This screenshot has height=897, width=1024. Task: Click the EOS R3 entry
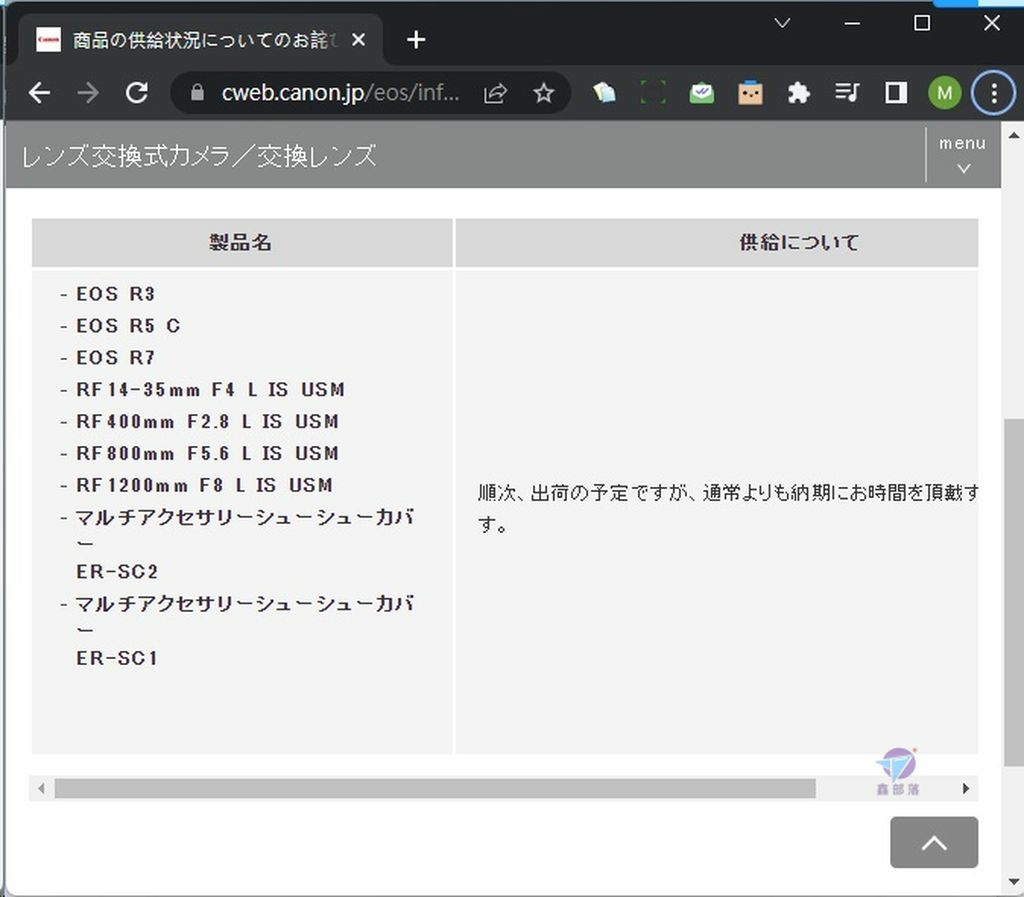point(116,294)
